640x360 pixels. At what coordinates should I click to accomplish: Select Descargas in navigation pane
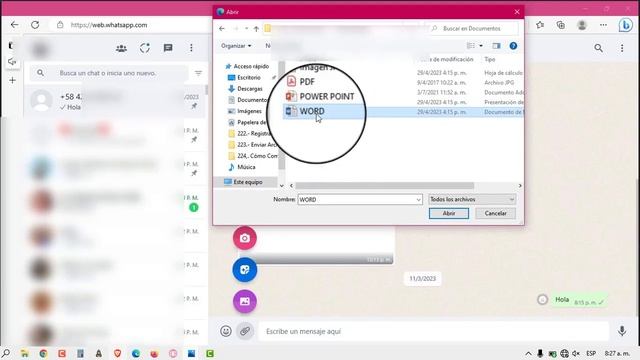[249, 89]
